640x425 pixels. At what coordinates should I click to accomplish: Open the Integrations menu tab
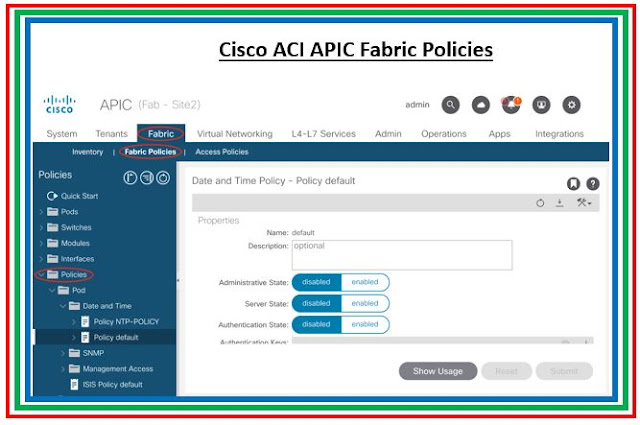tap(559, 134)
